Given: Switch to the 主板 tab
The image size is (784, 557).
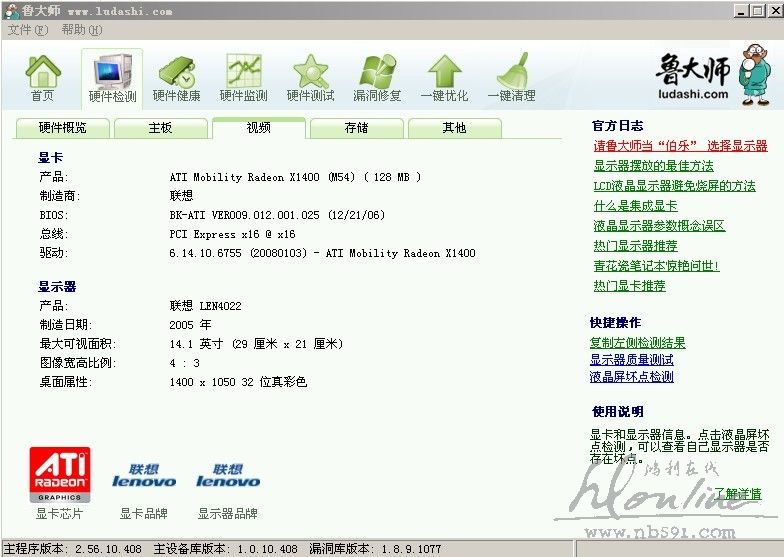Looking at the screenshot, I should click(x=160, y=128).
